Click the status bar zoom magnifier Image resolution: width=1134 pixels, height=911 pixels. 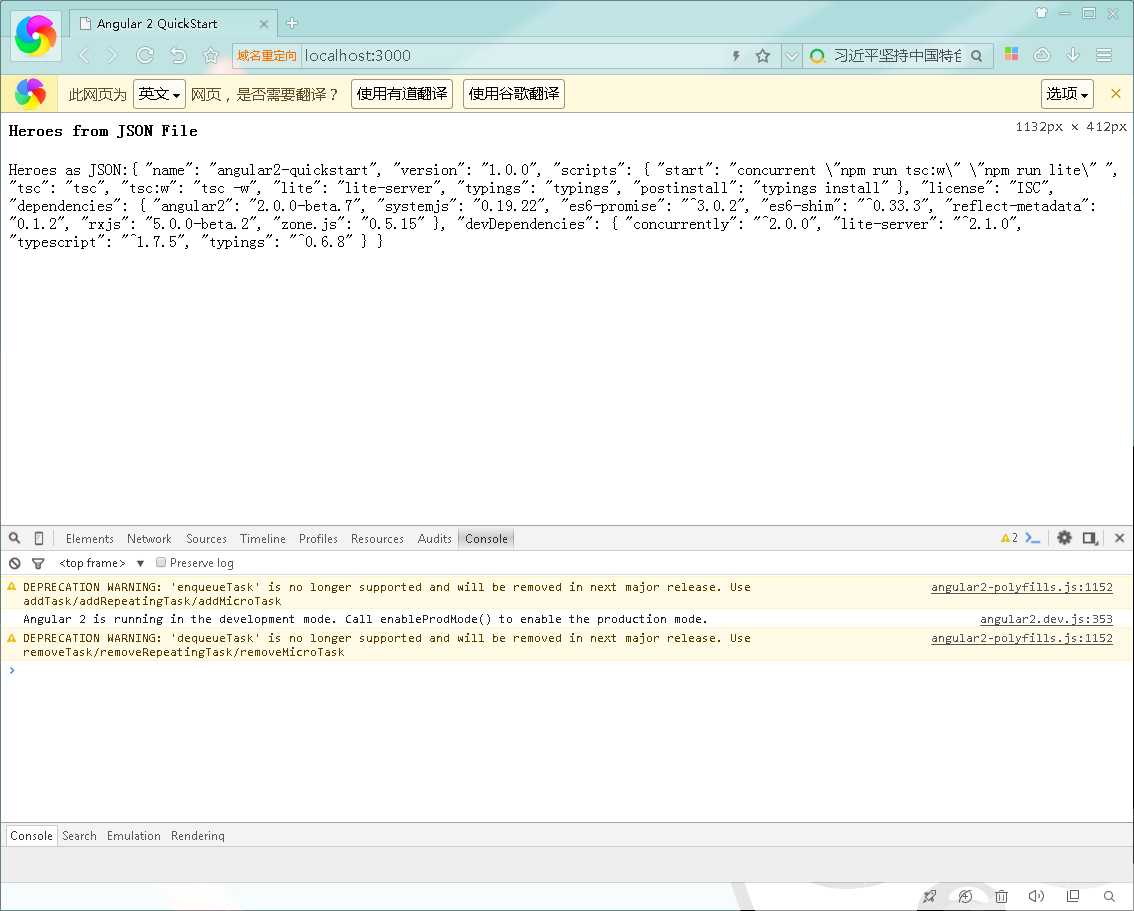point(1109,897)
